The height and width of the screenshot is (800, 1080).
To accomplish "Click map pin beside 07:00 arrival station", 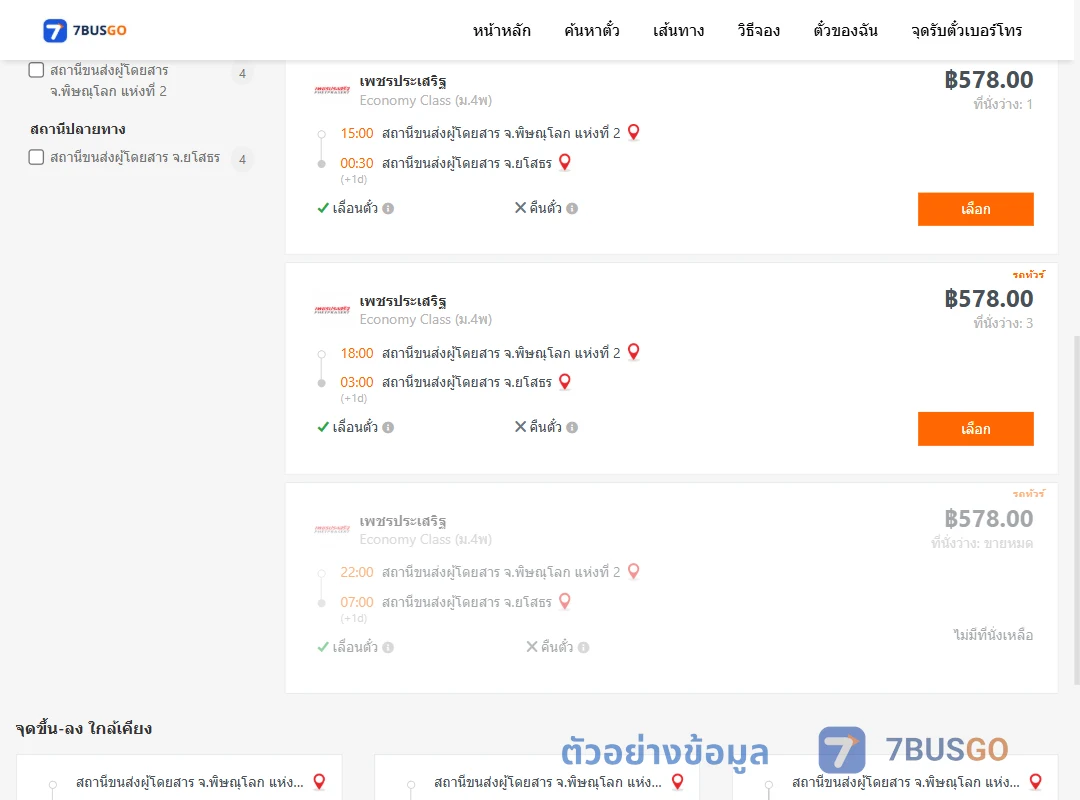I will [565, 601].
